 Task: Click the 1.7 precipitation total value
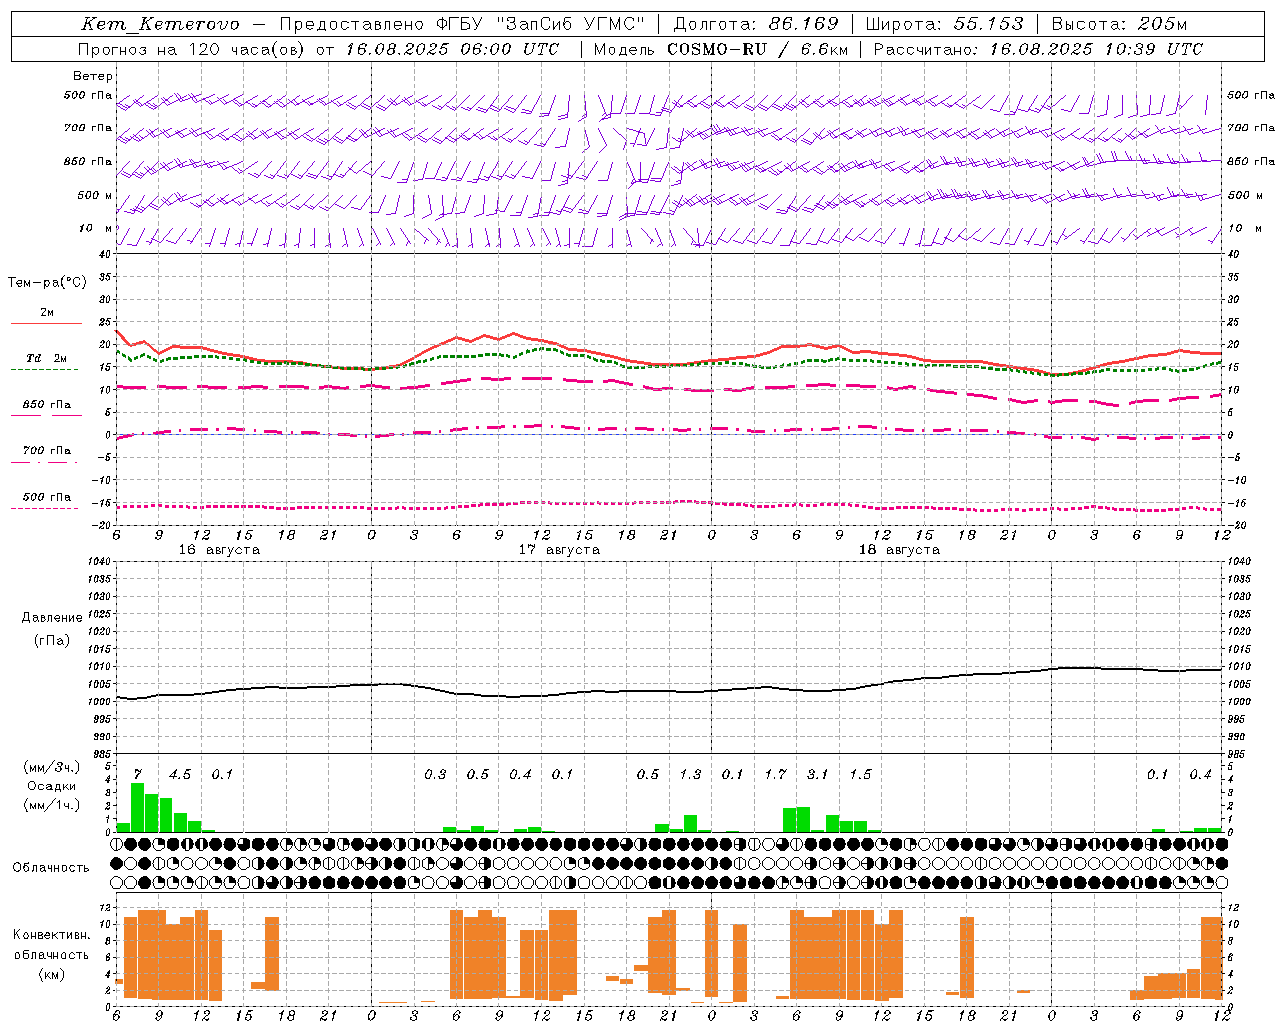tap(775, 774)
